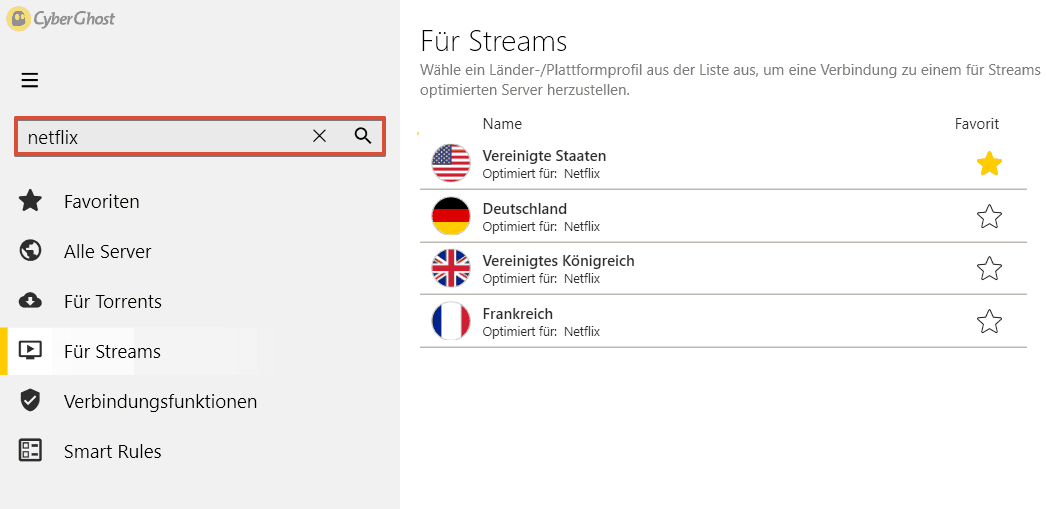Viewport: 1046px width, 509px height.
Task: Clear the netflix search text
Action: click(x=320, y=136)
